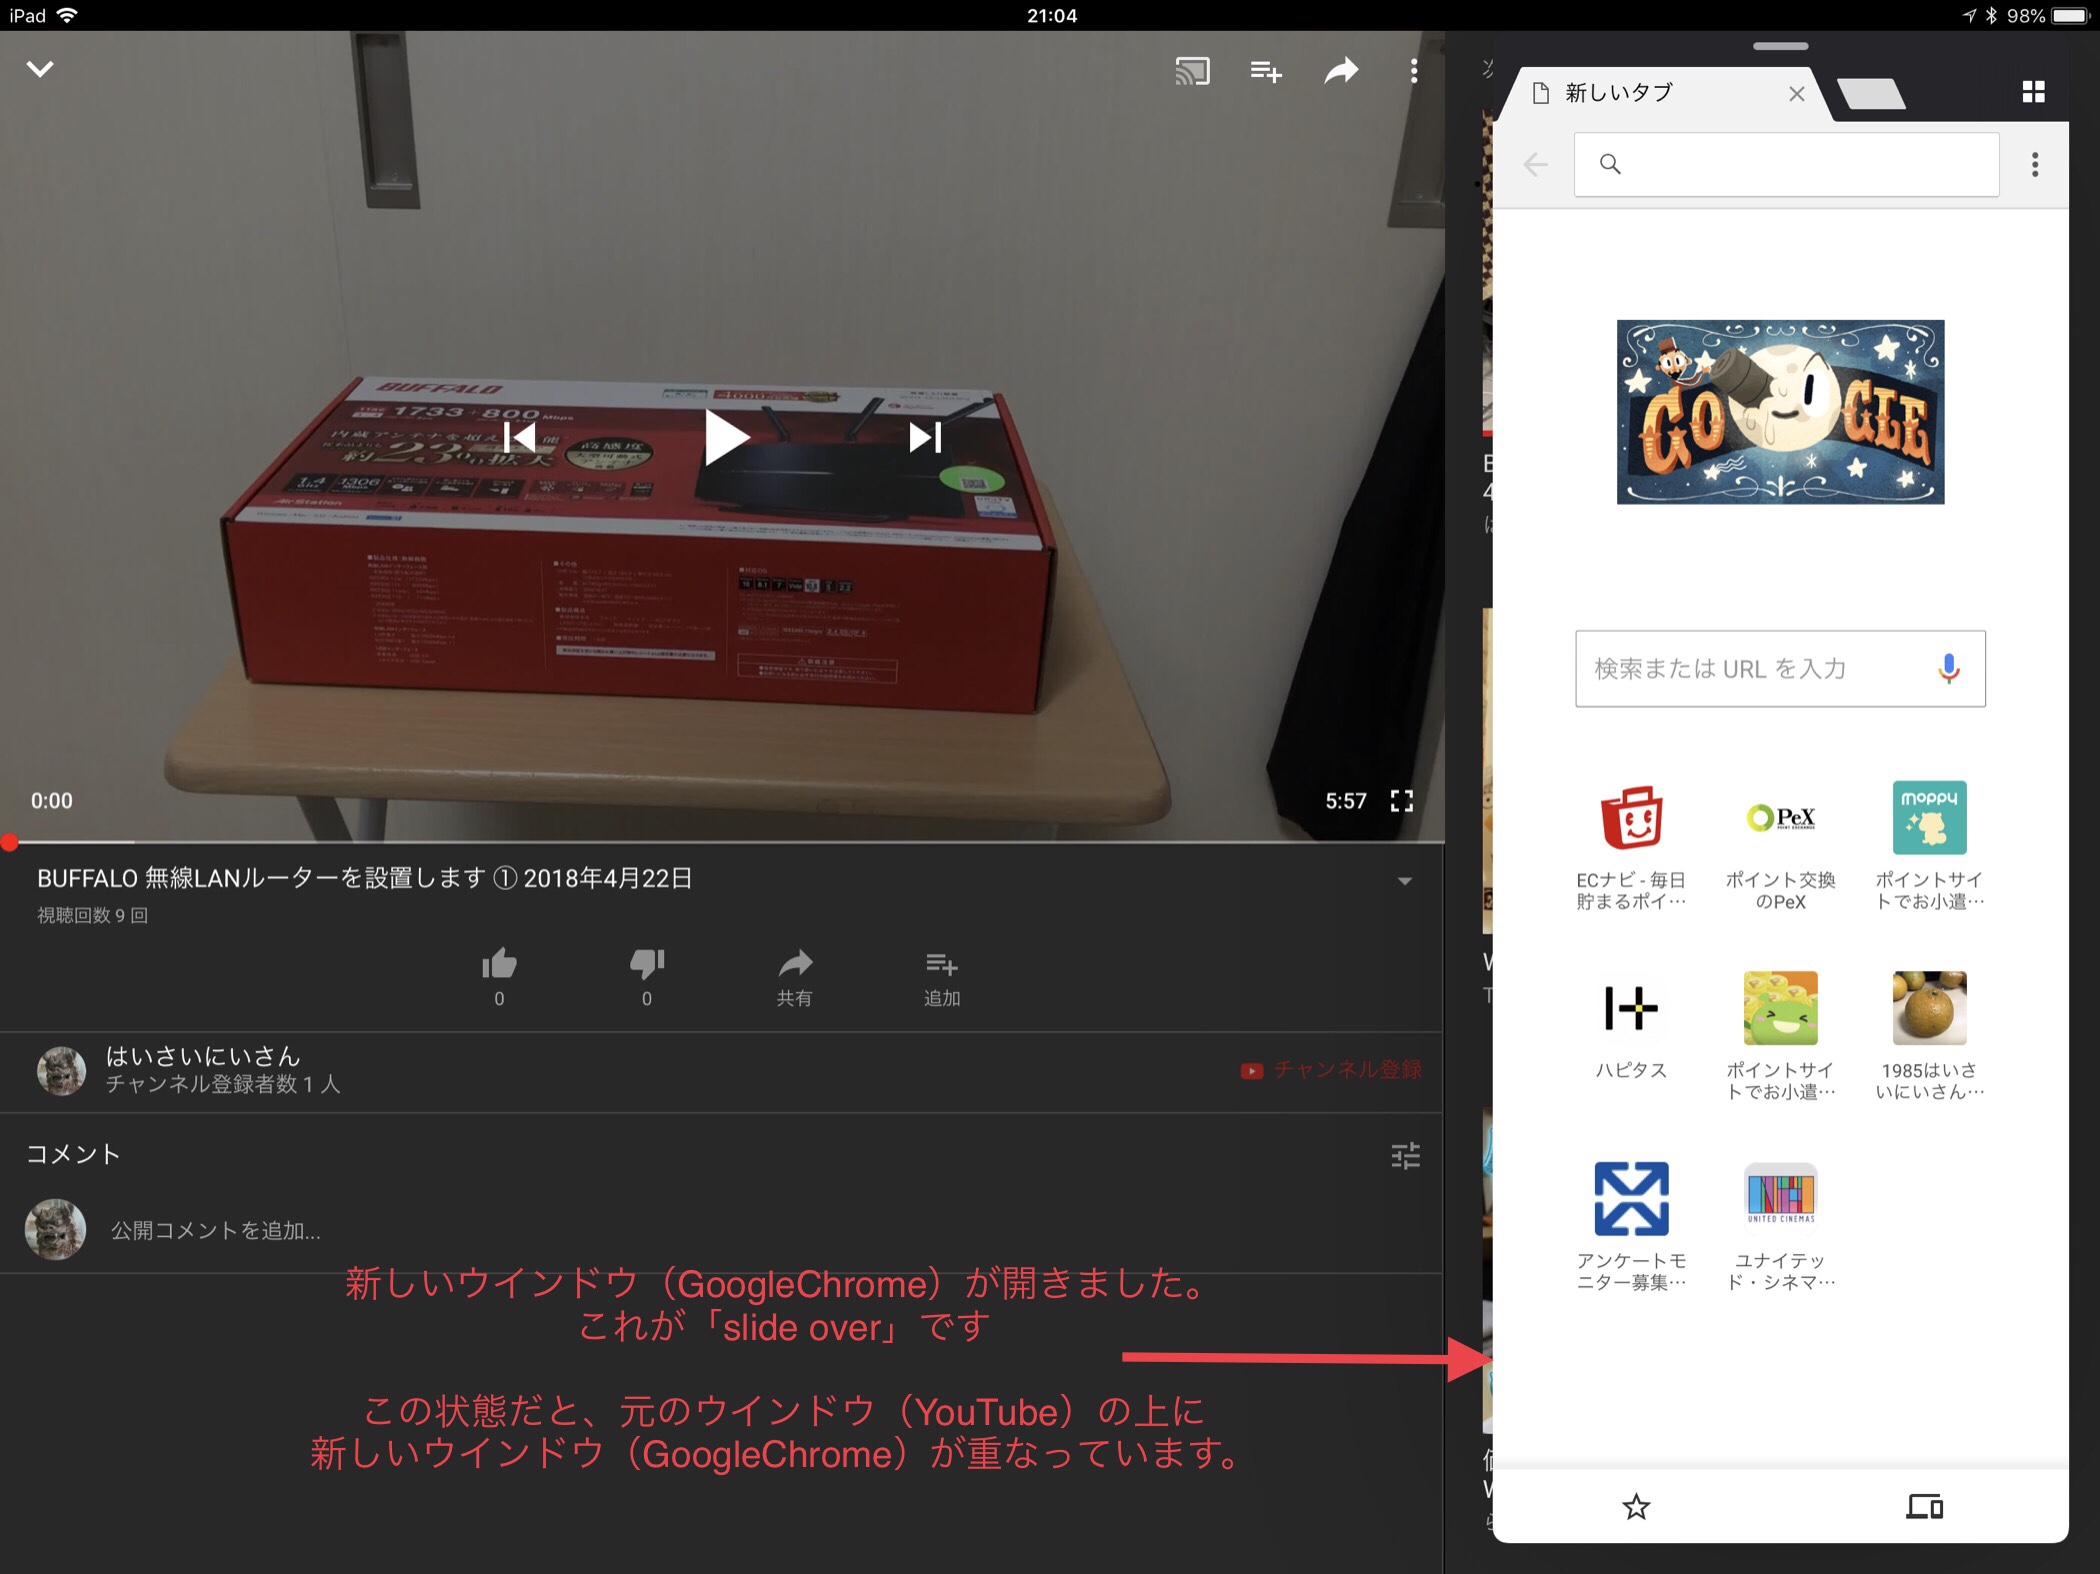The height and width of the screenshot is (1574, 2100).
Task: Subscribe via チャンネル登録 button
Action: pos(1331,1070)
